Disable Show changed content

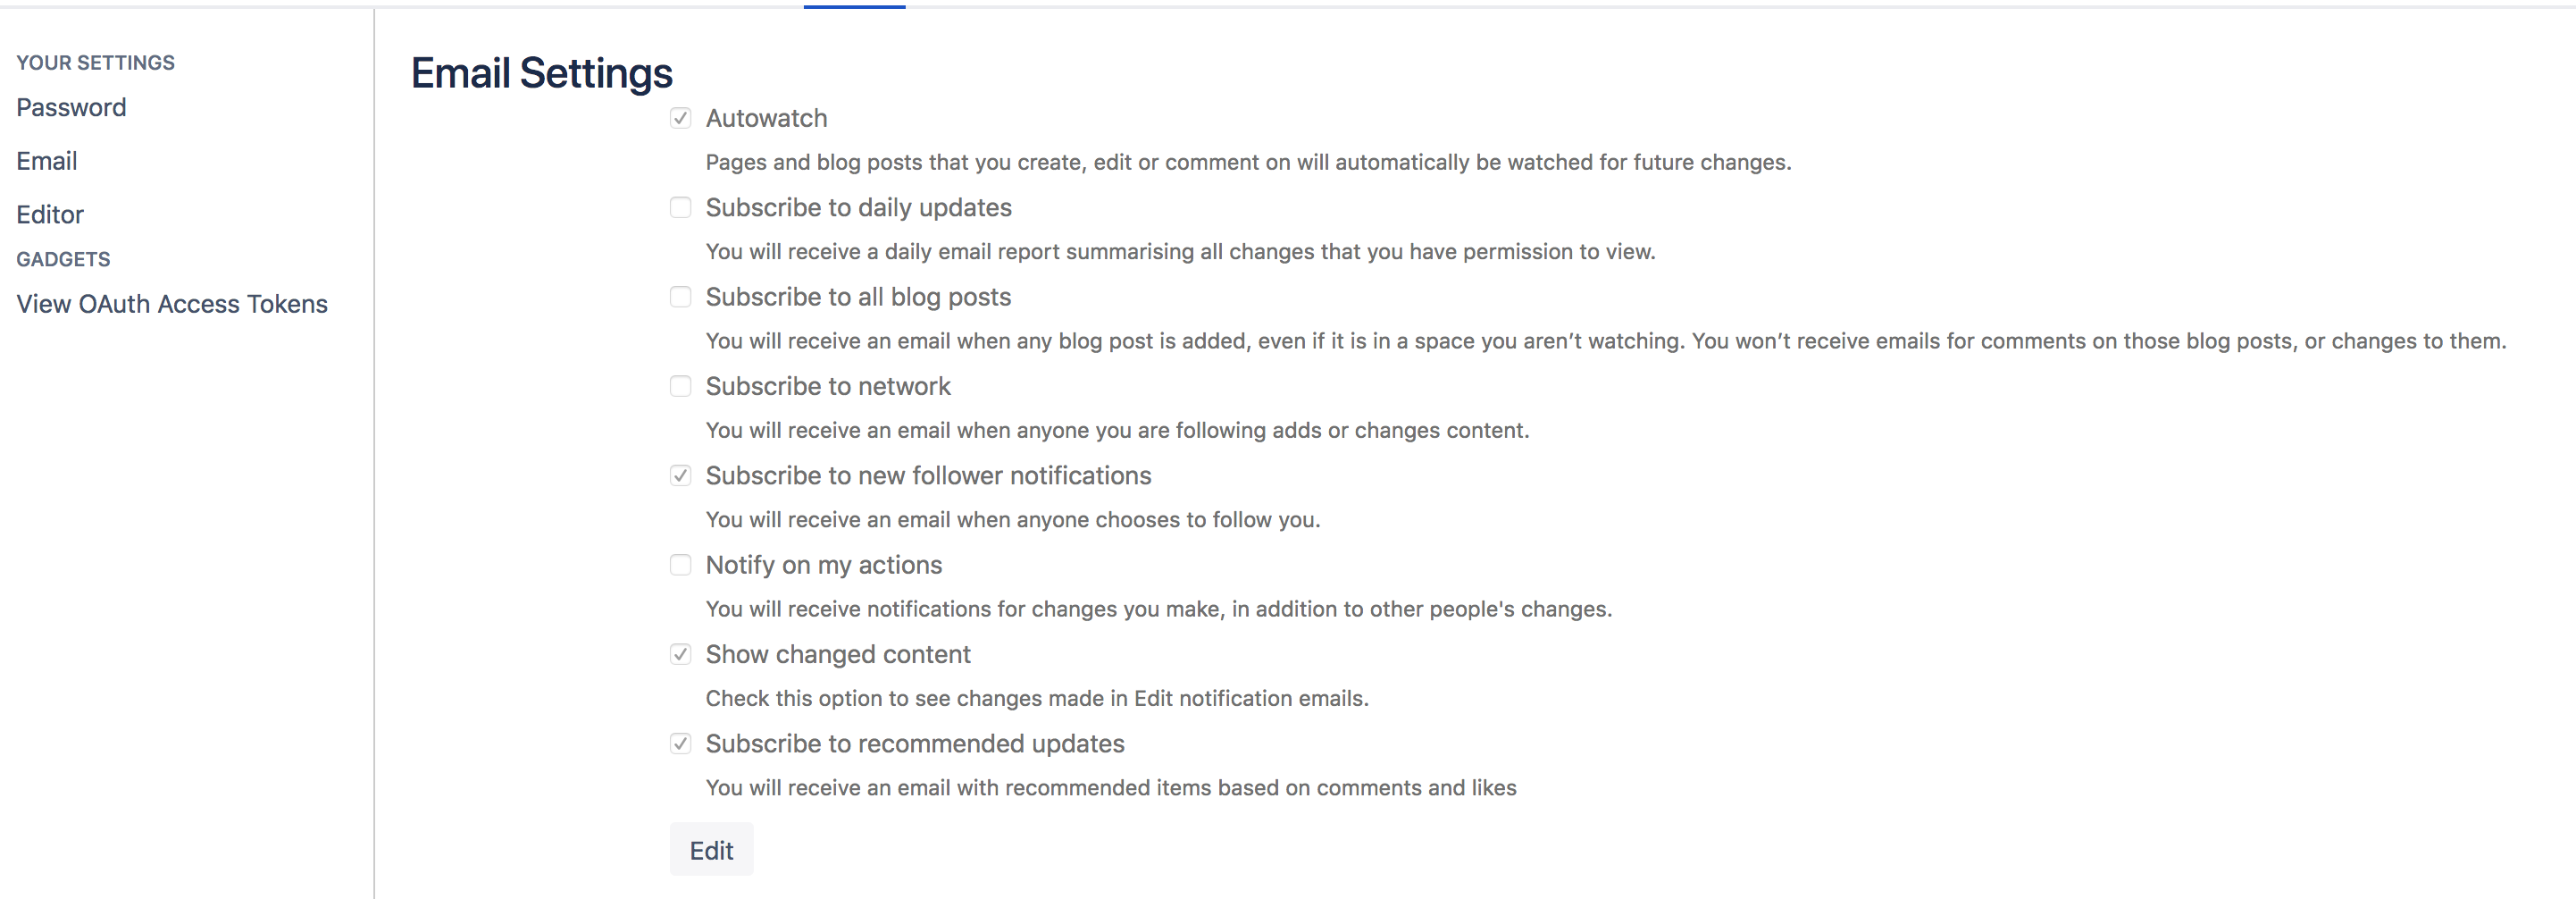tap(681, 654)
